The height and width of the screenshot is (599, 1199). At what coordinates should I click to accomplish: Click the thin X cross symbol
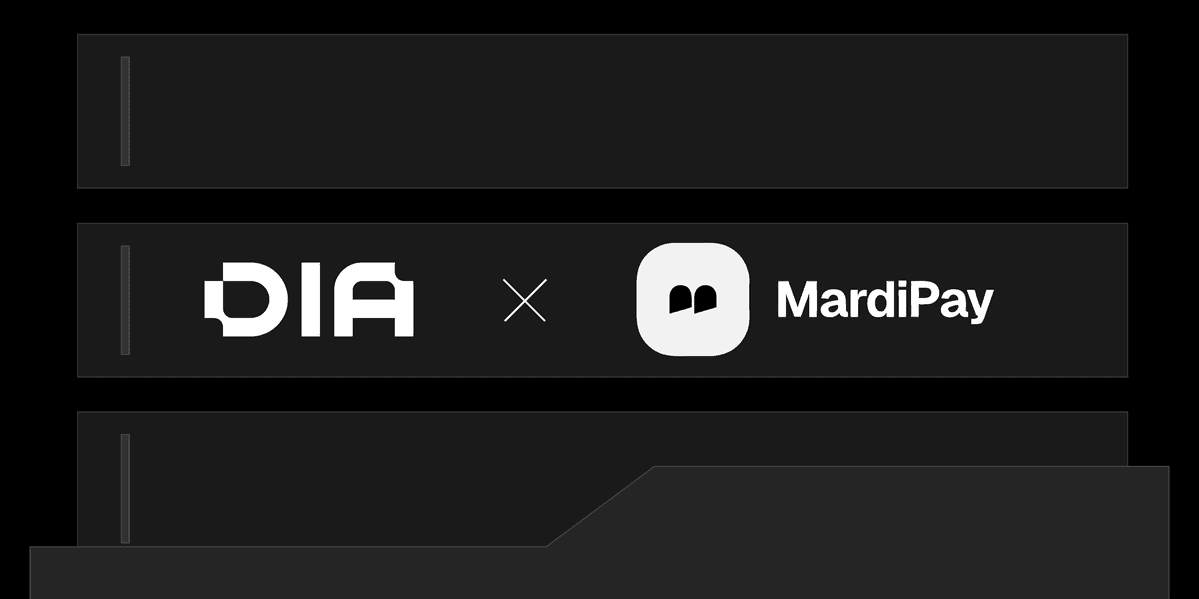pyautogui.click(x=525, y=300)
